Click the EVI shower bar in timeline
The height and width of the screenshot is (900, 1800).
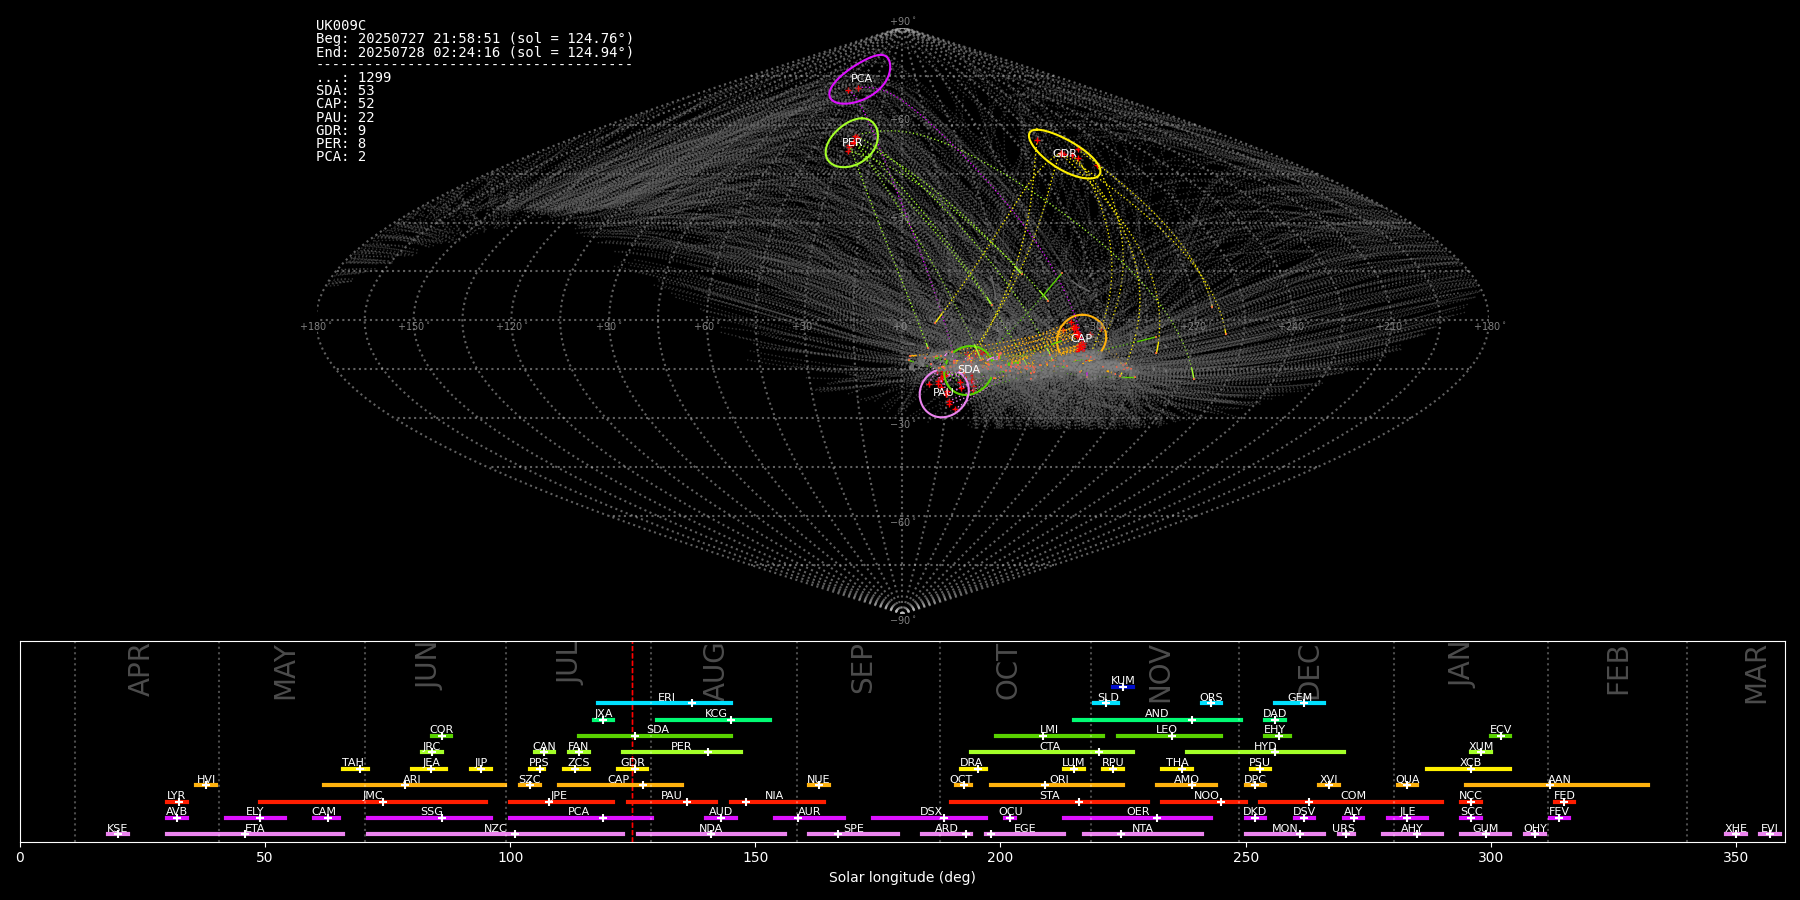click(1770, 834)
